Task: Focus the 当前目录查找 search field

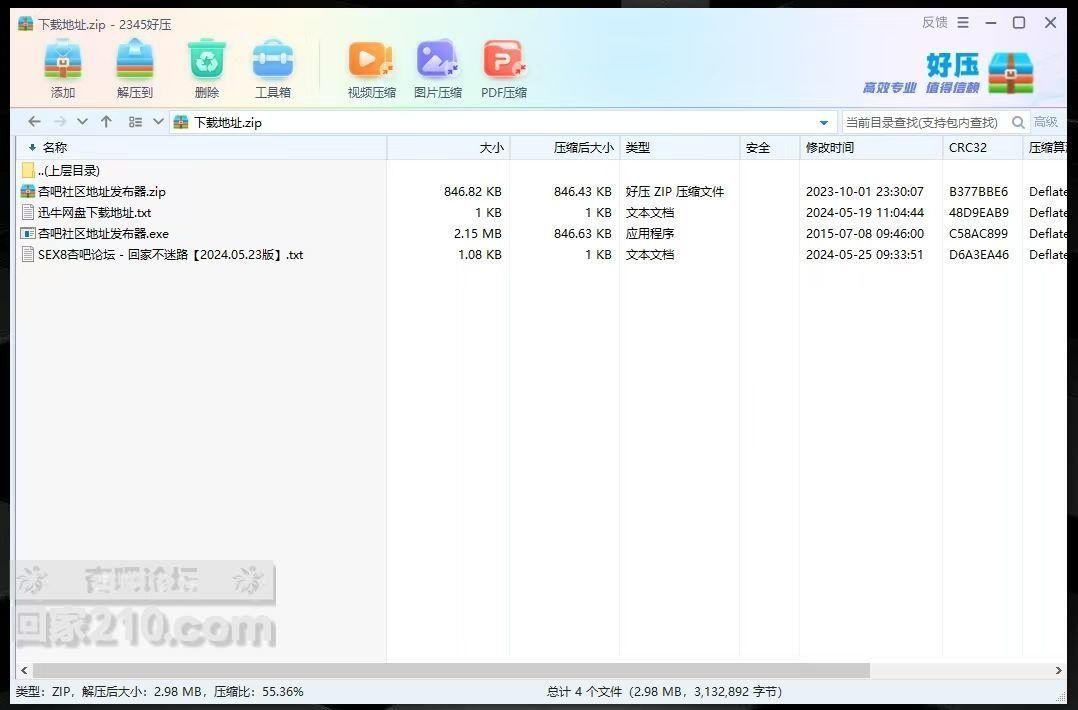Action: coord(924,122)
